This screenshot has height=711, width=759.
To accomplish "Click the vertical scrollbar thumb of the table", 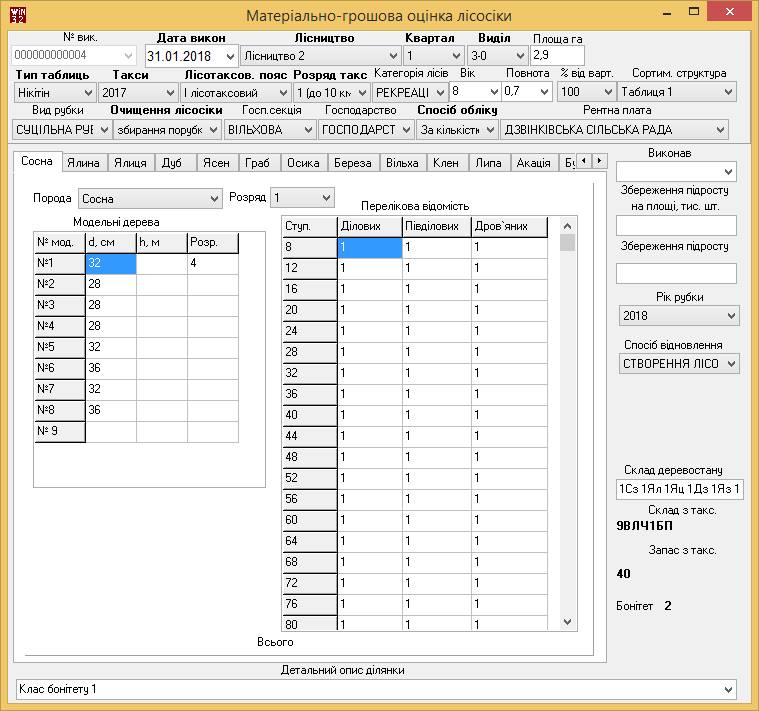I will coord(567,242).
